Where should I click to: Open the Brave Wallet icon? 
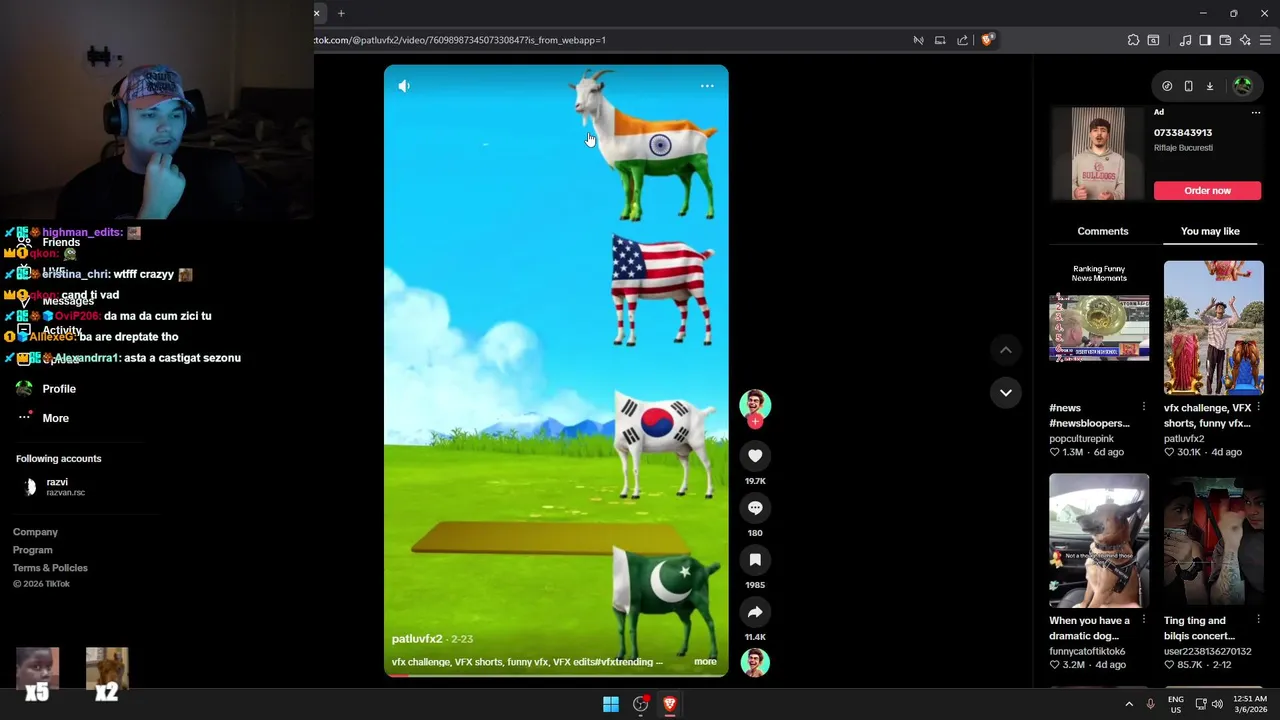1225,40
